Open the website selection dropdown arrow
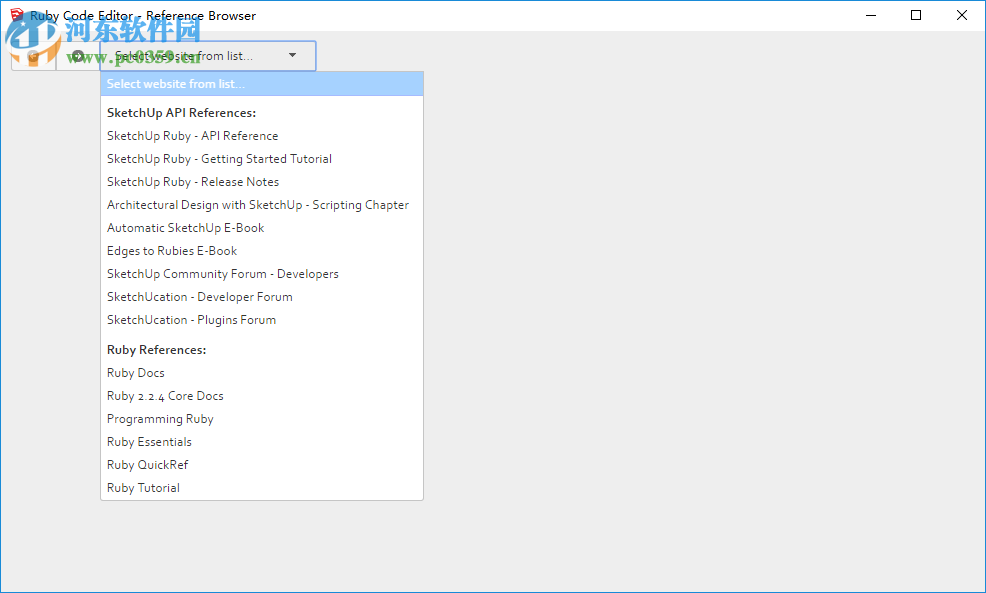Viewport: 986px width, 593px height. [291, 56]
